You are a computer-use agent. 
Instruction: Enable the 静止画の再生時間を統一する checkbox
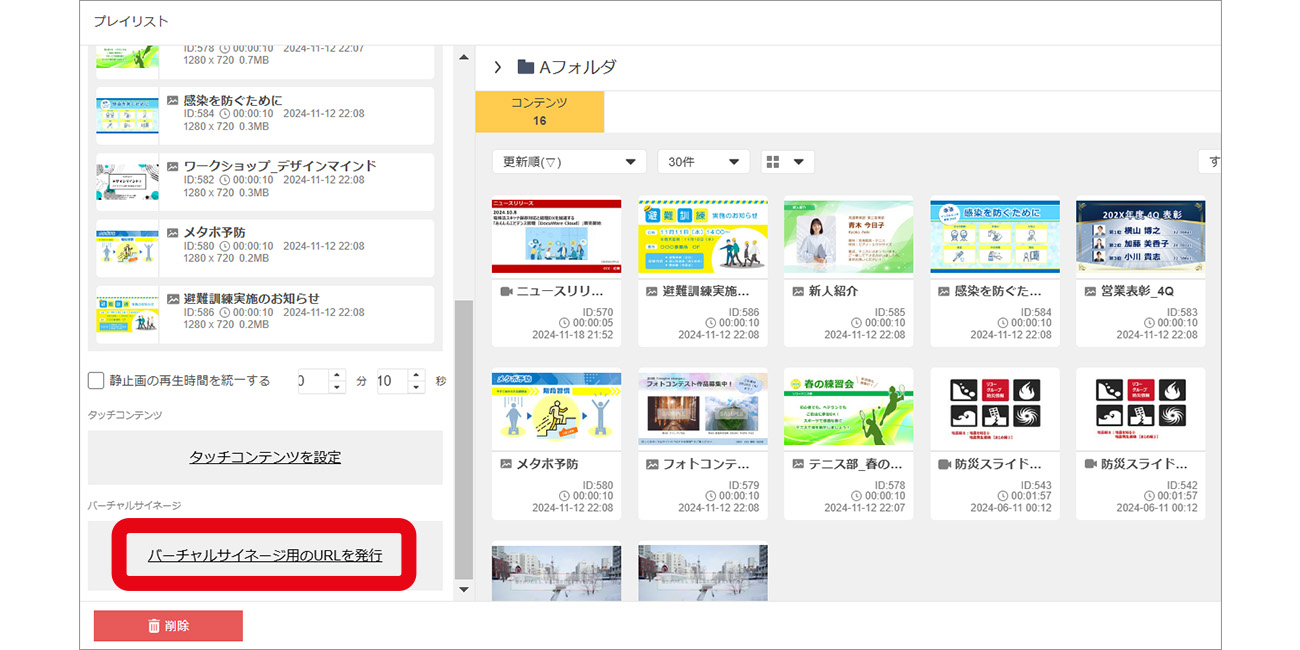96,379
